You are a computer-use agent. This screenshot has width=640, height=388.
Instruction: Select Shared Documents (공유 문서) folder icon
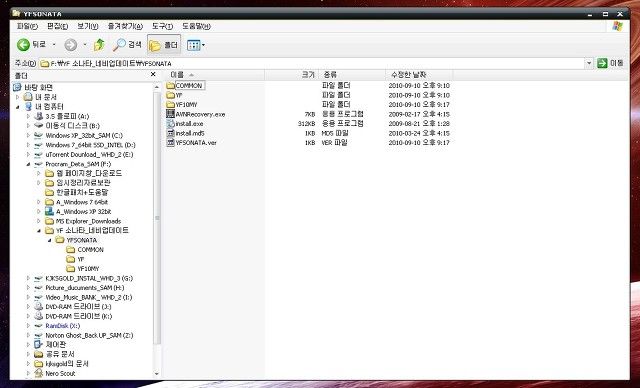(39, 354)
